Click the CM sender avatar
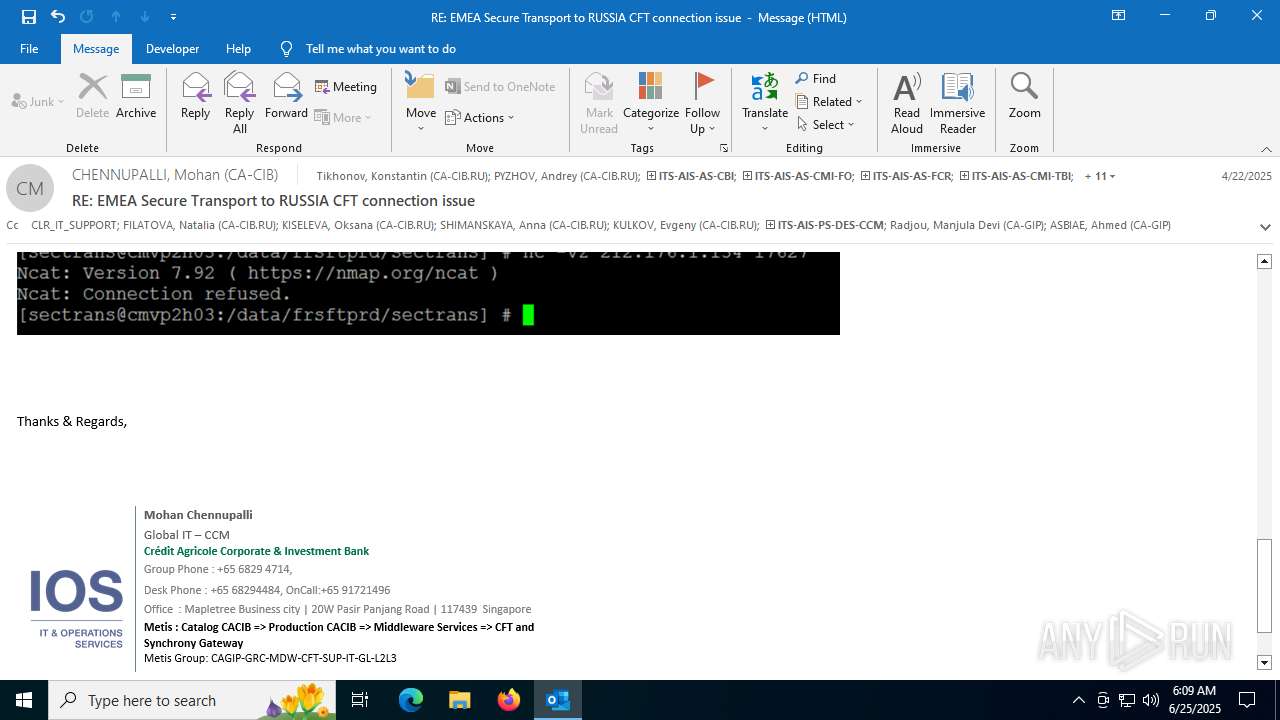1280x720 pixels. click(x=30, y=188)
